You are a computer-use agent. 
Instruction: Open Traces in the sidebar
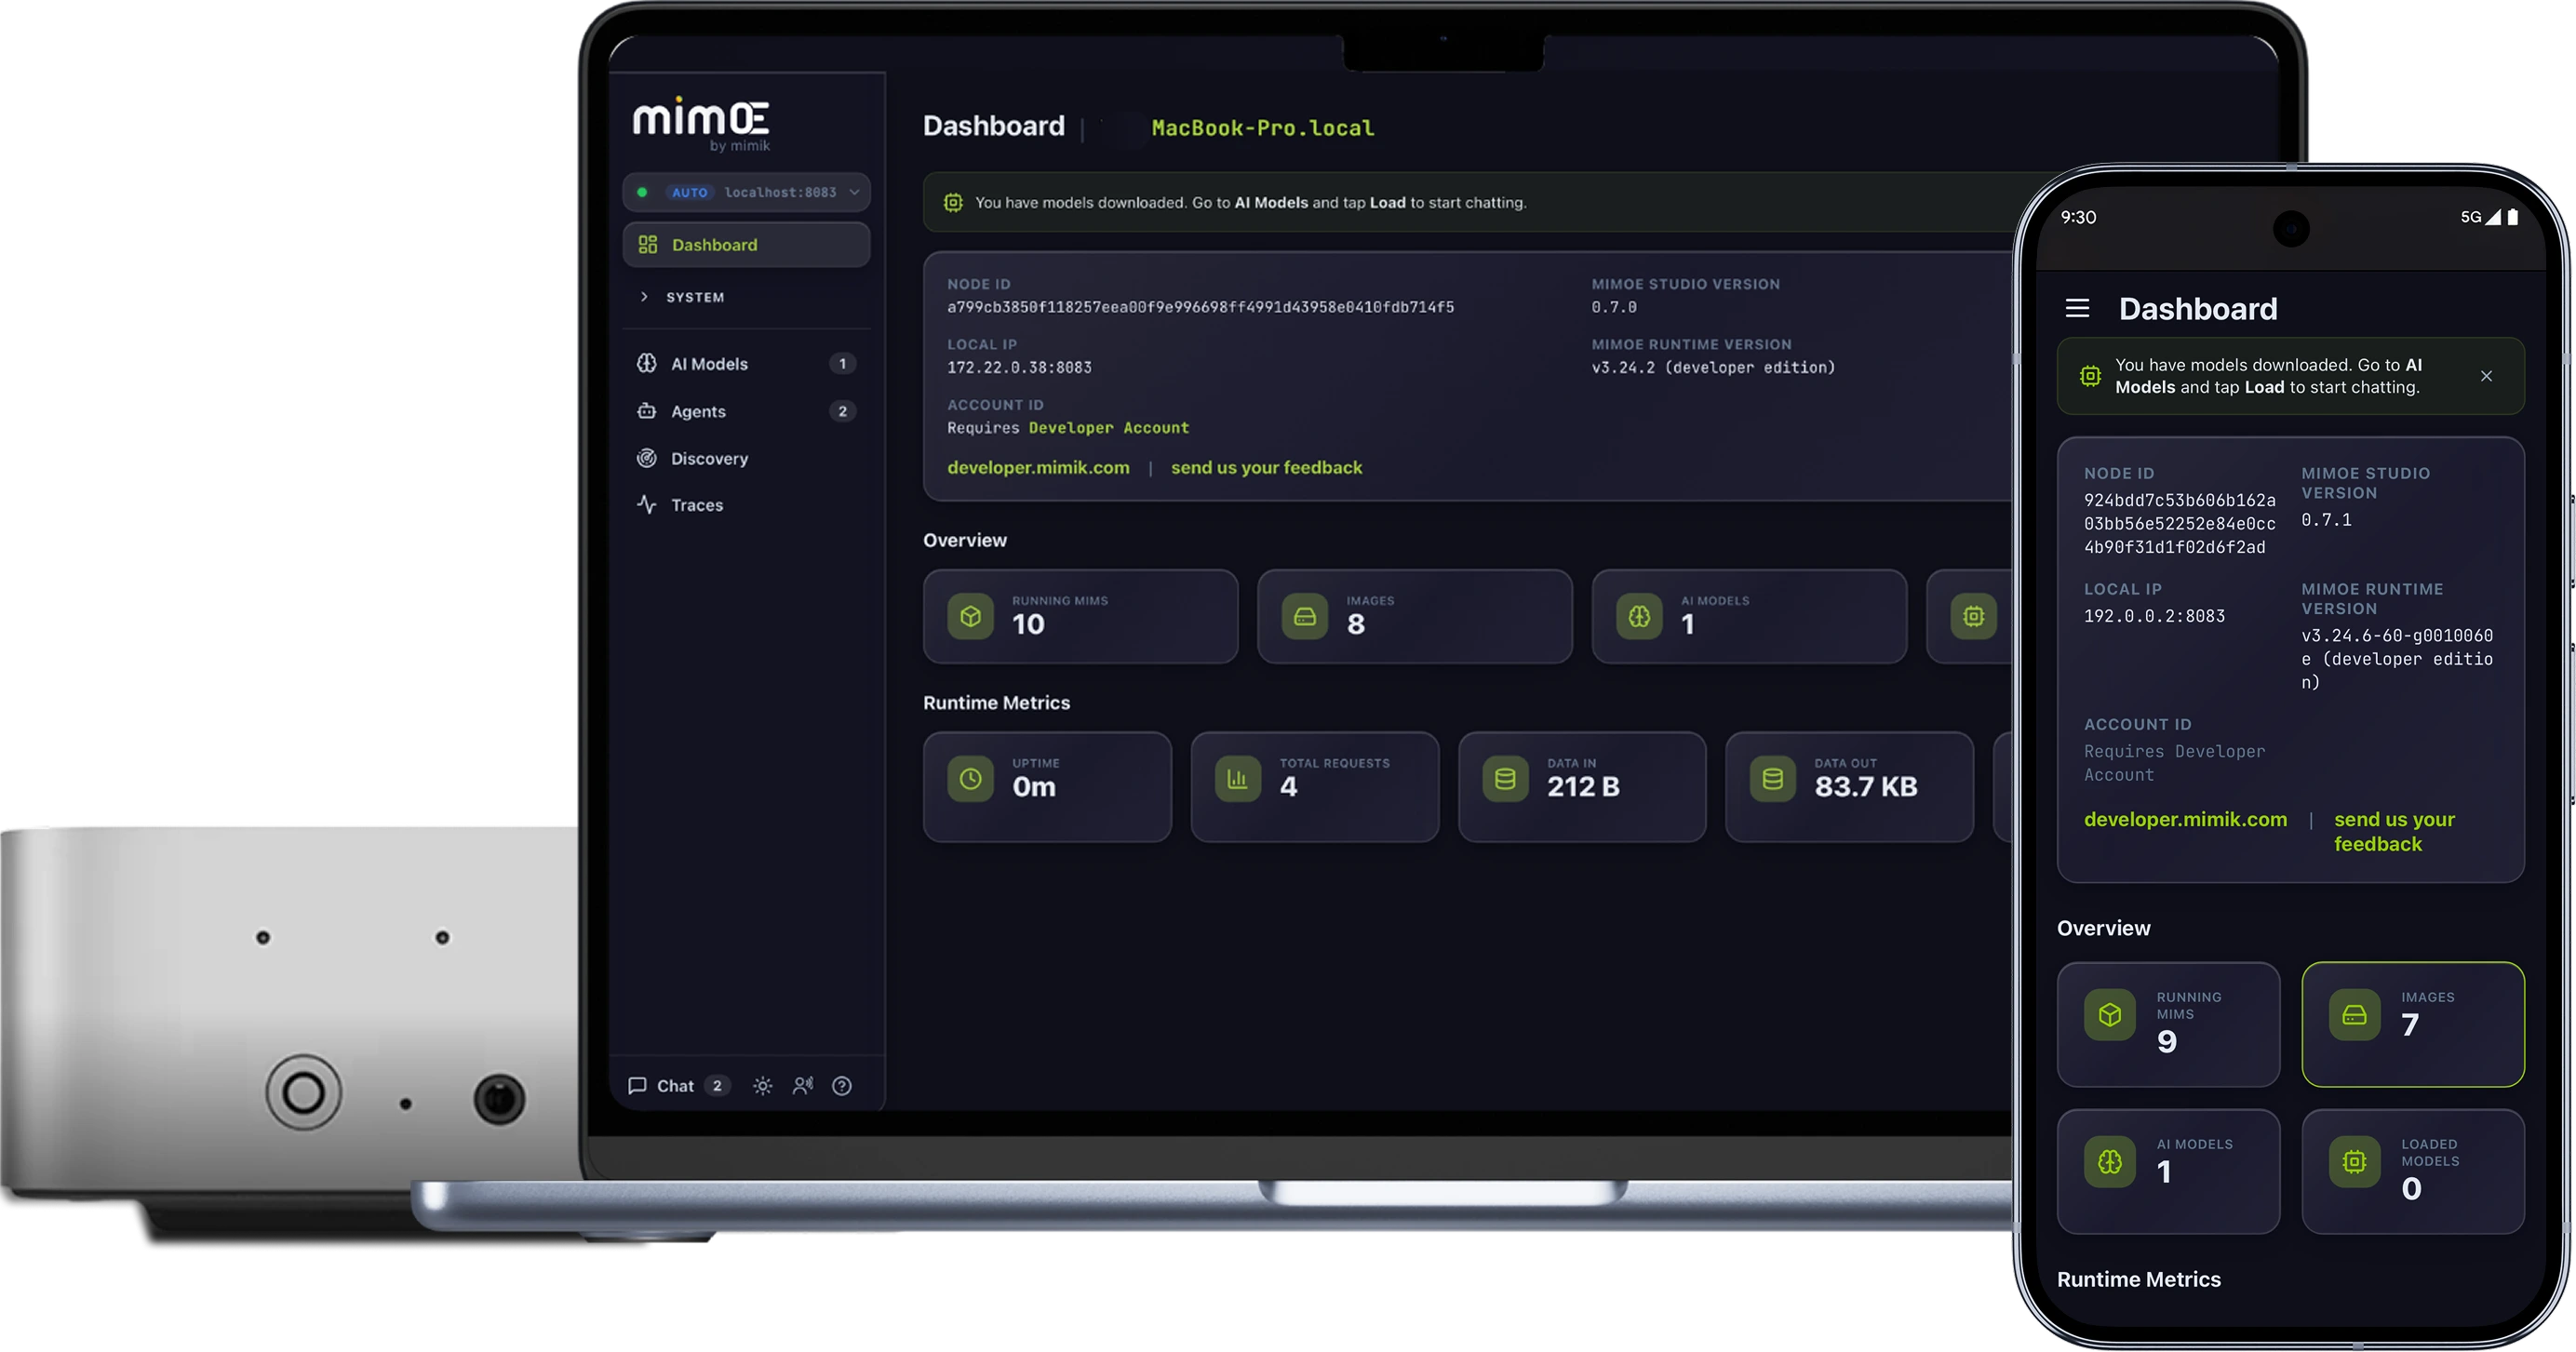pyautogui.click(x=746, y=505)
